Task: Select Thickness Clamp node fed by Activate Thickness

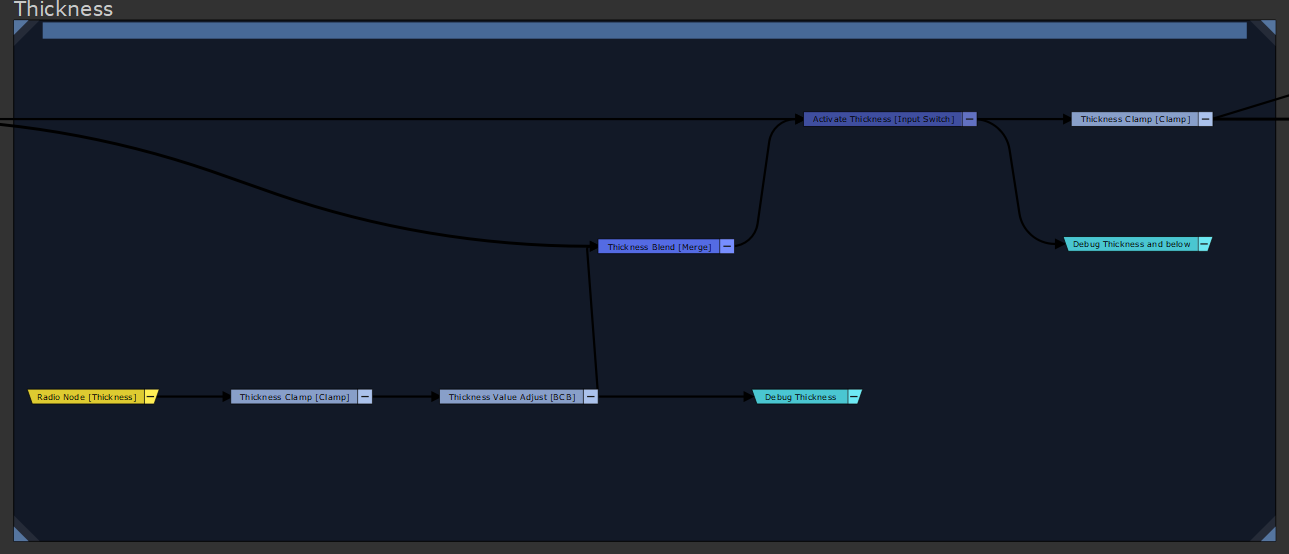Action: tap(1135, 119)
